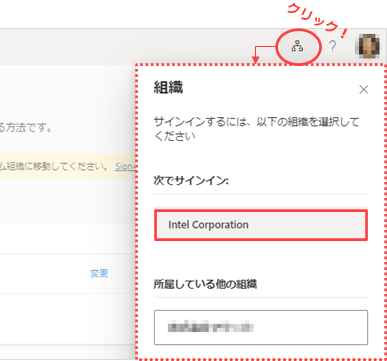This screenshot has height=361, width=387.
Task: Click the 所属している他の組織 section label
Action: [x=205, y=284]
